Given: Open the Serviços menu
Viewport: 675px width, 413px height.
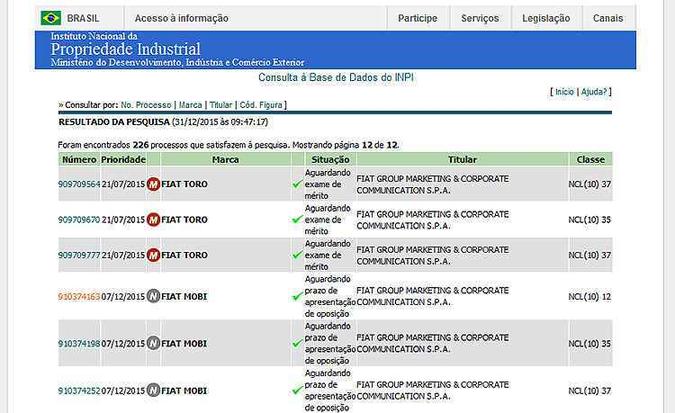Looking at the screenshot, I should 480,18.
